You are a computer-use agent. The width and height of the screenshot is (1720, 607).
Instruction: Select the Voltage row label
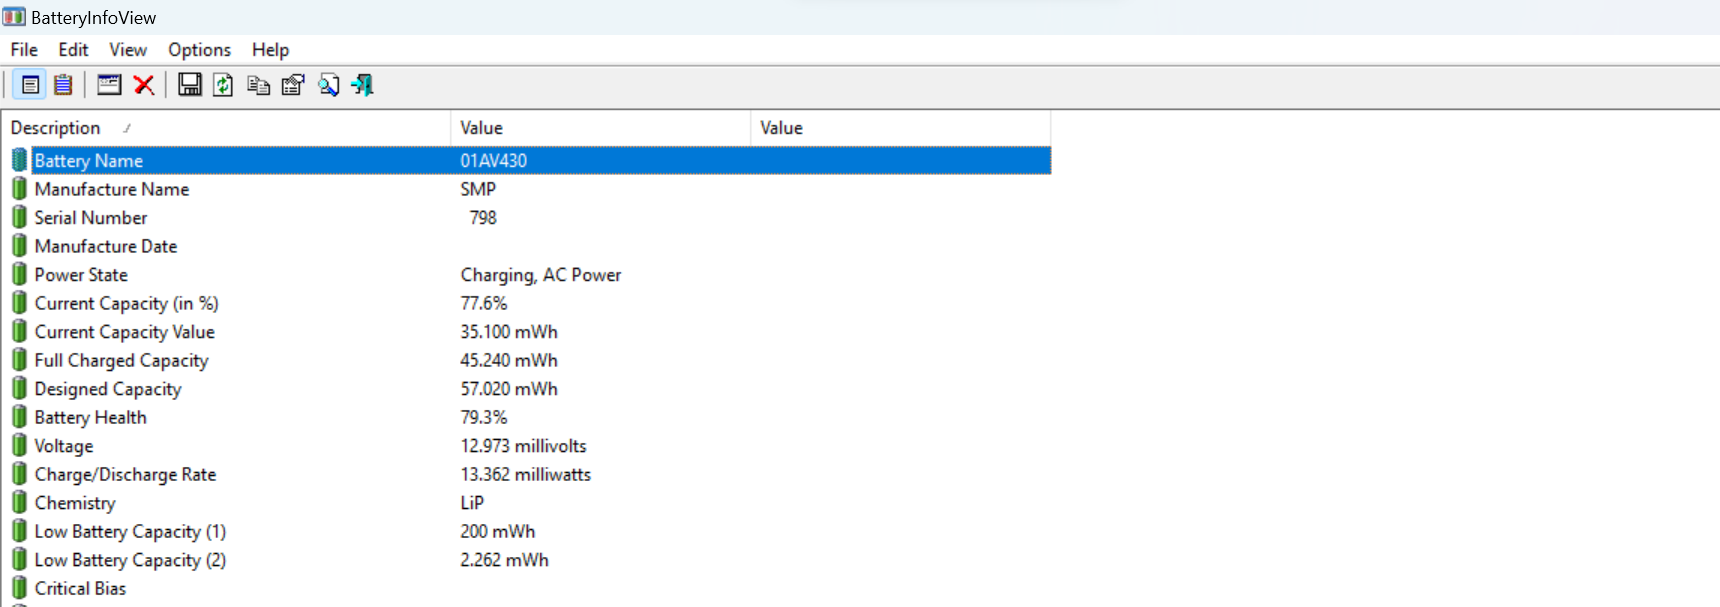coord(64,446)
